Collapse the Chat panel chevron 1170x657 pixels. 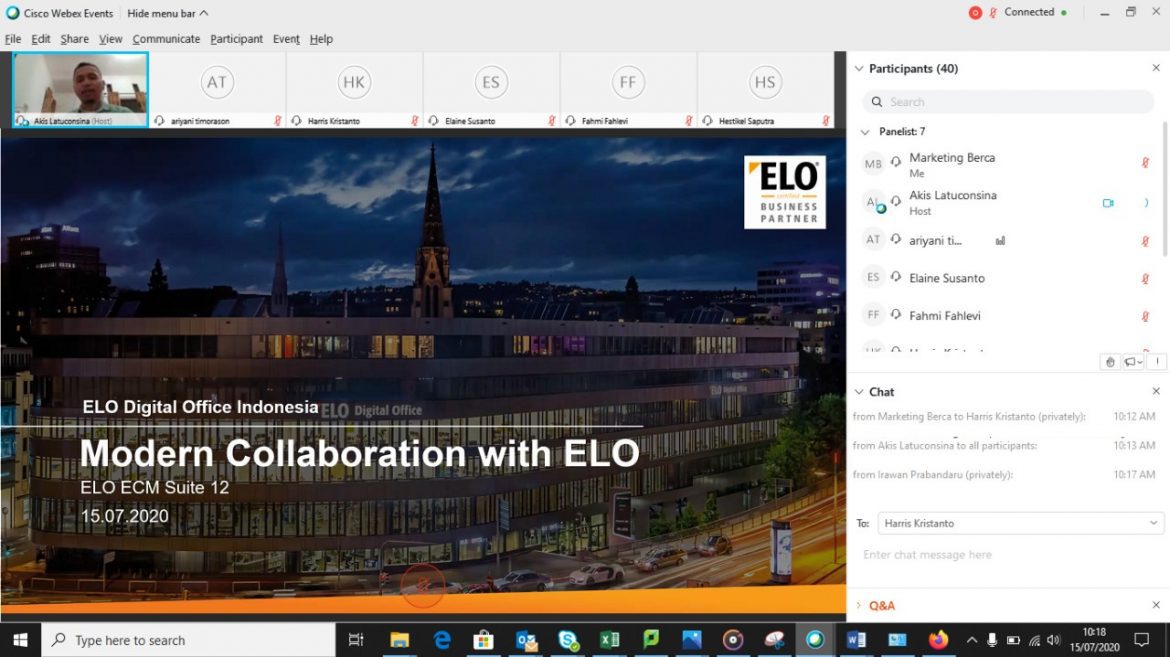click(859, 391)
